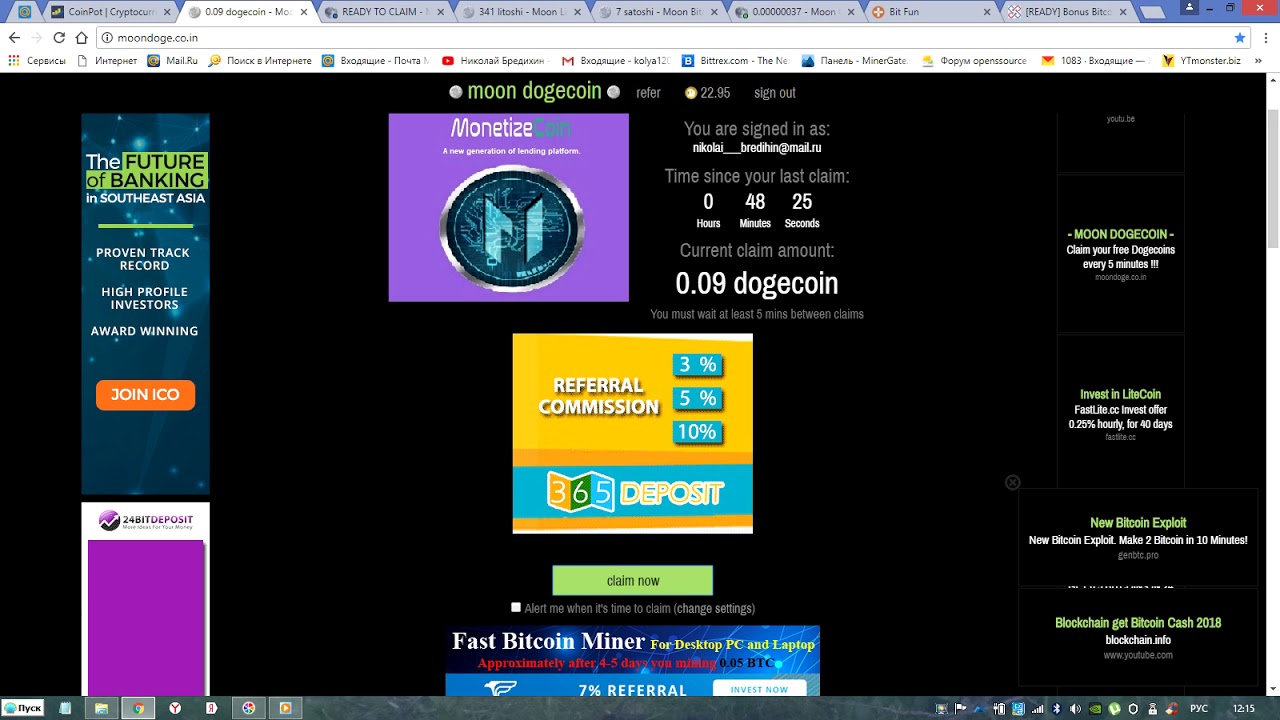Click the home icon in browser toolbar

(x=82, y=38)
